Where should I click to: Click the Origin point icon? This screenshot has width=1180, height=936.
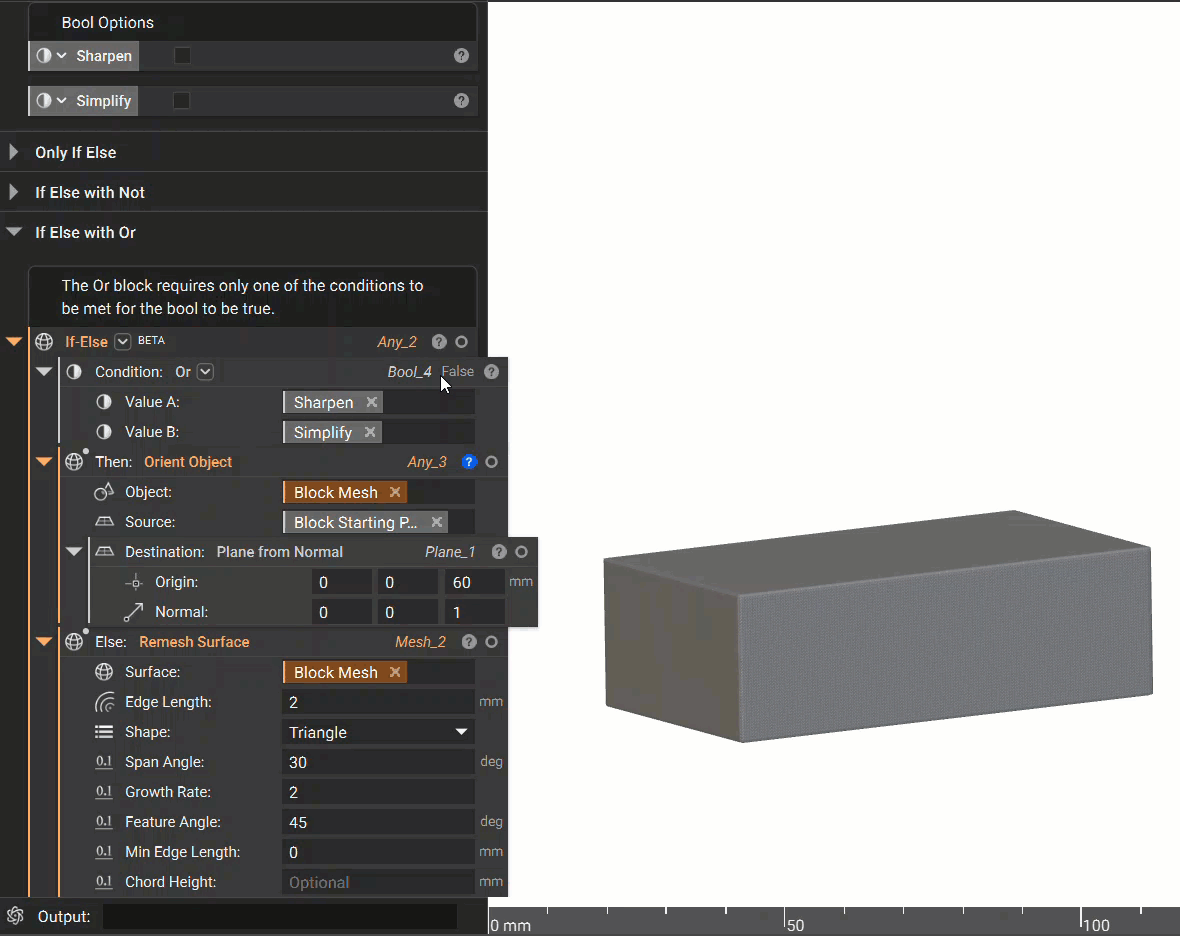point(134,582)
